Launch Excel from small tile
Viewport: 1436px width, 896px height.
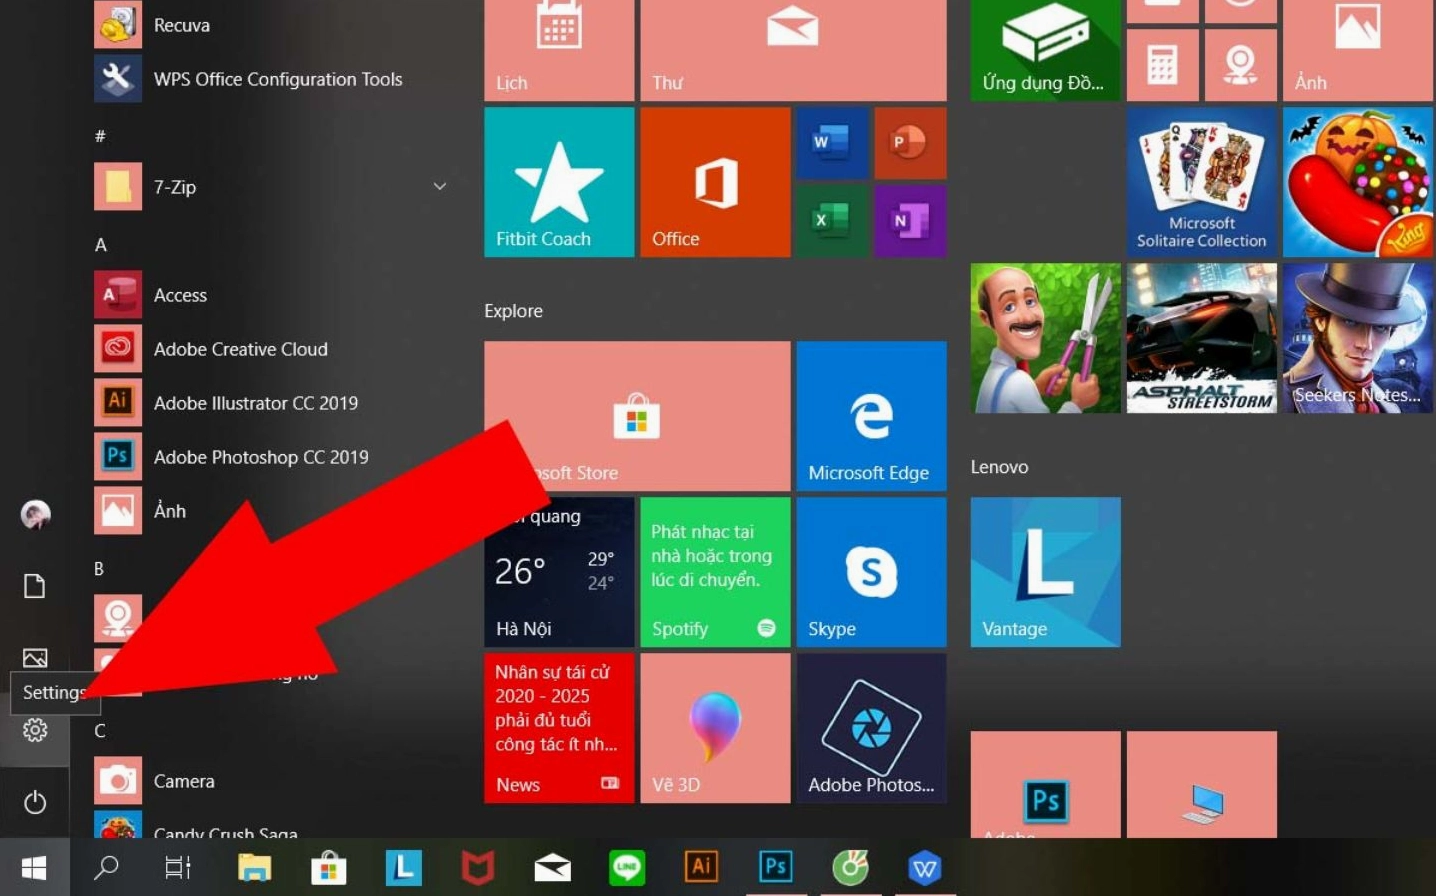point(831,221)
